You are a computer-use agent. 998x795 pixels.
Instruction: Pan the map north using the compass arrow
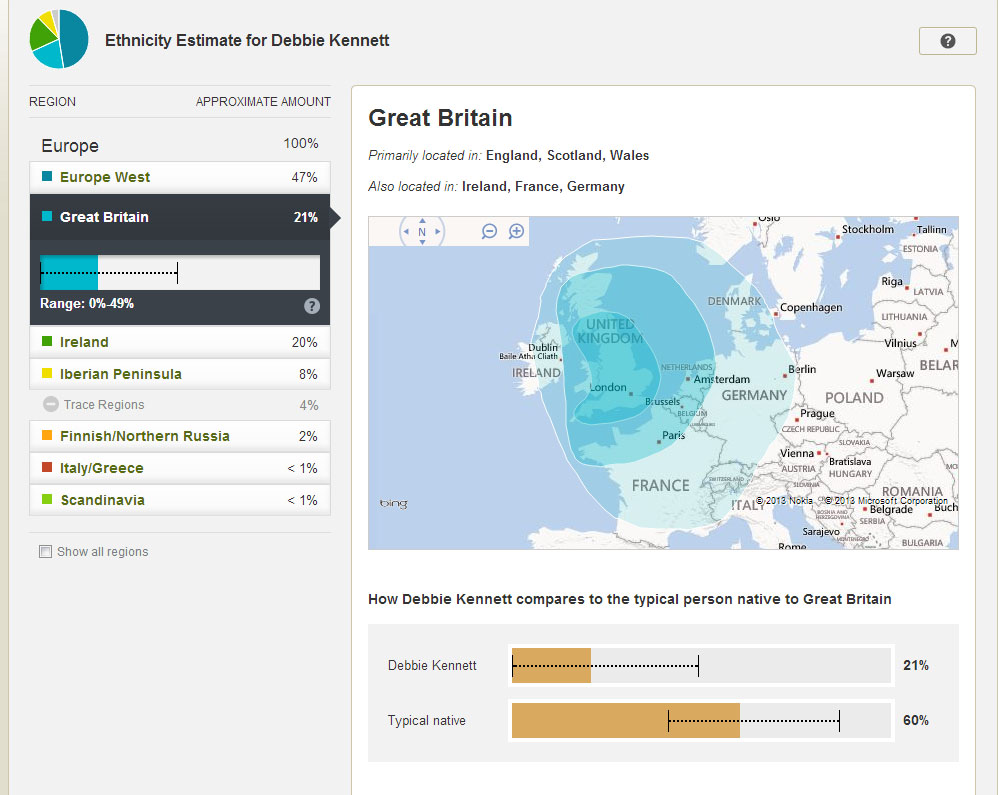422,221
